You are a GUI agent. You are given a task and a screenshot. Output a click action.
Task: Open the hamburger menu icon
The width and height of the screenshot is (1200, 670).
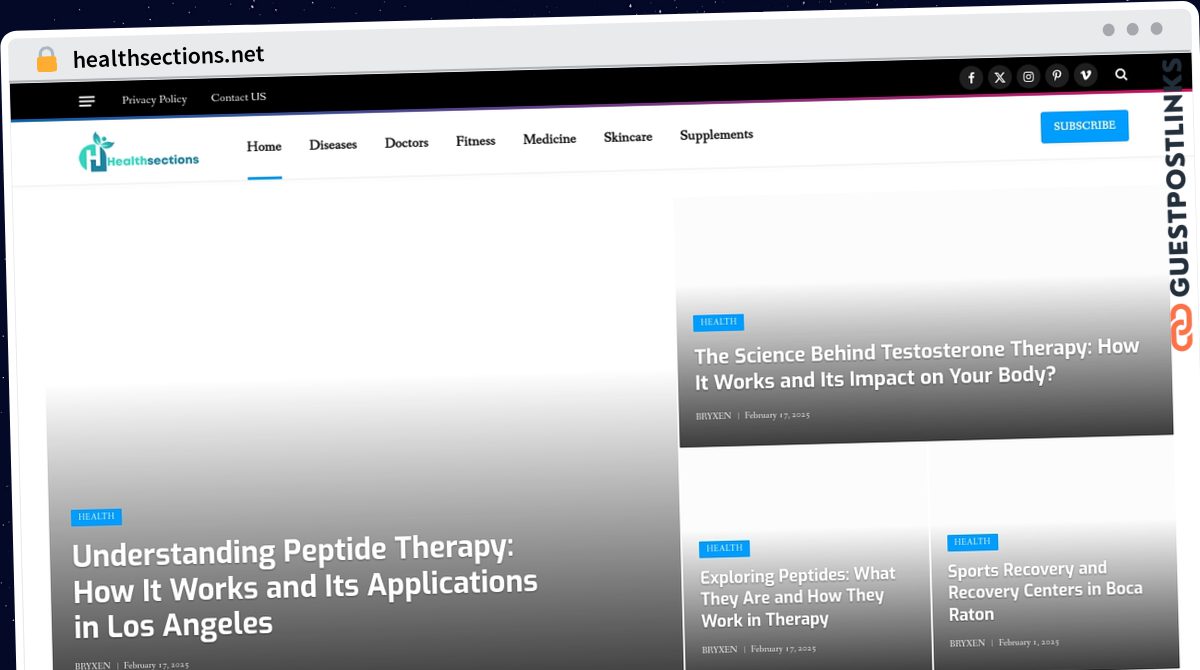coord(87,101)
